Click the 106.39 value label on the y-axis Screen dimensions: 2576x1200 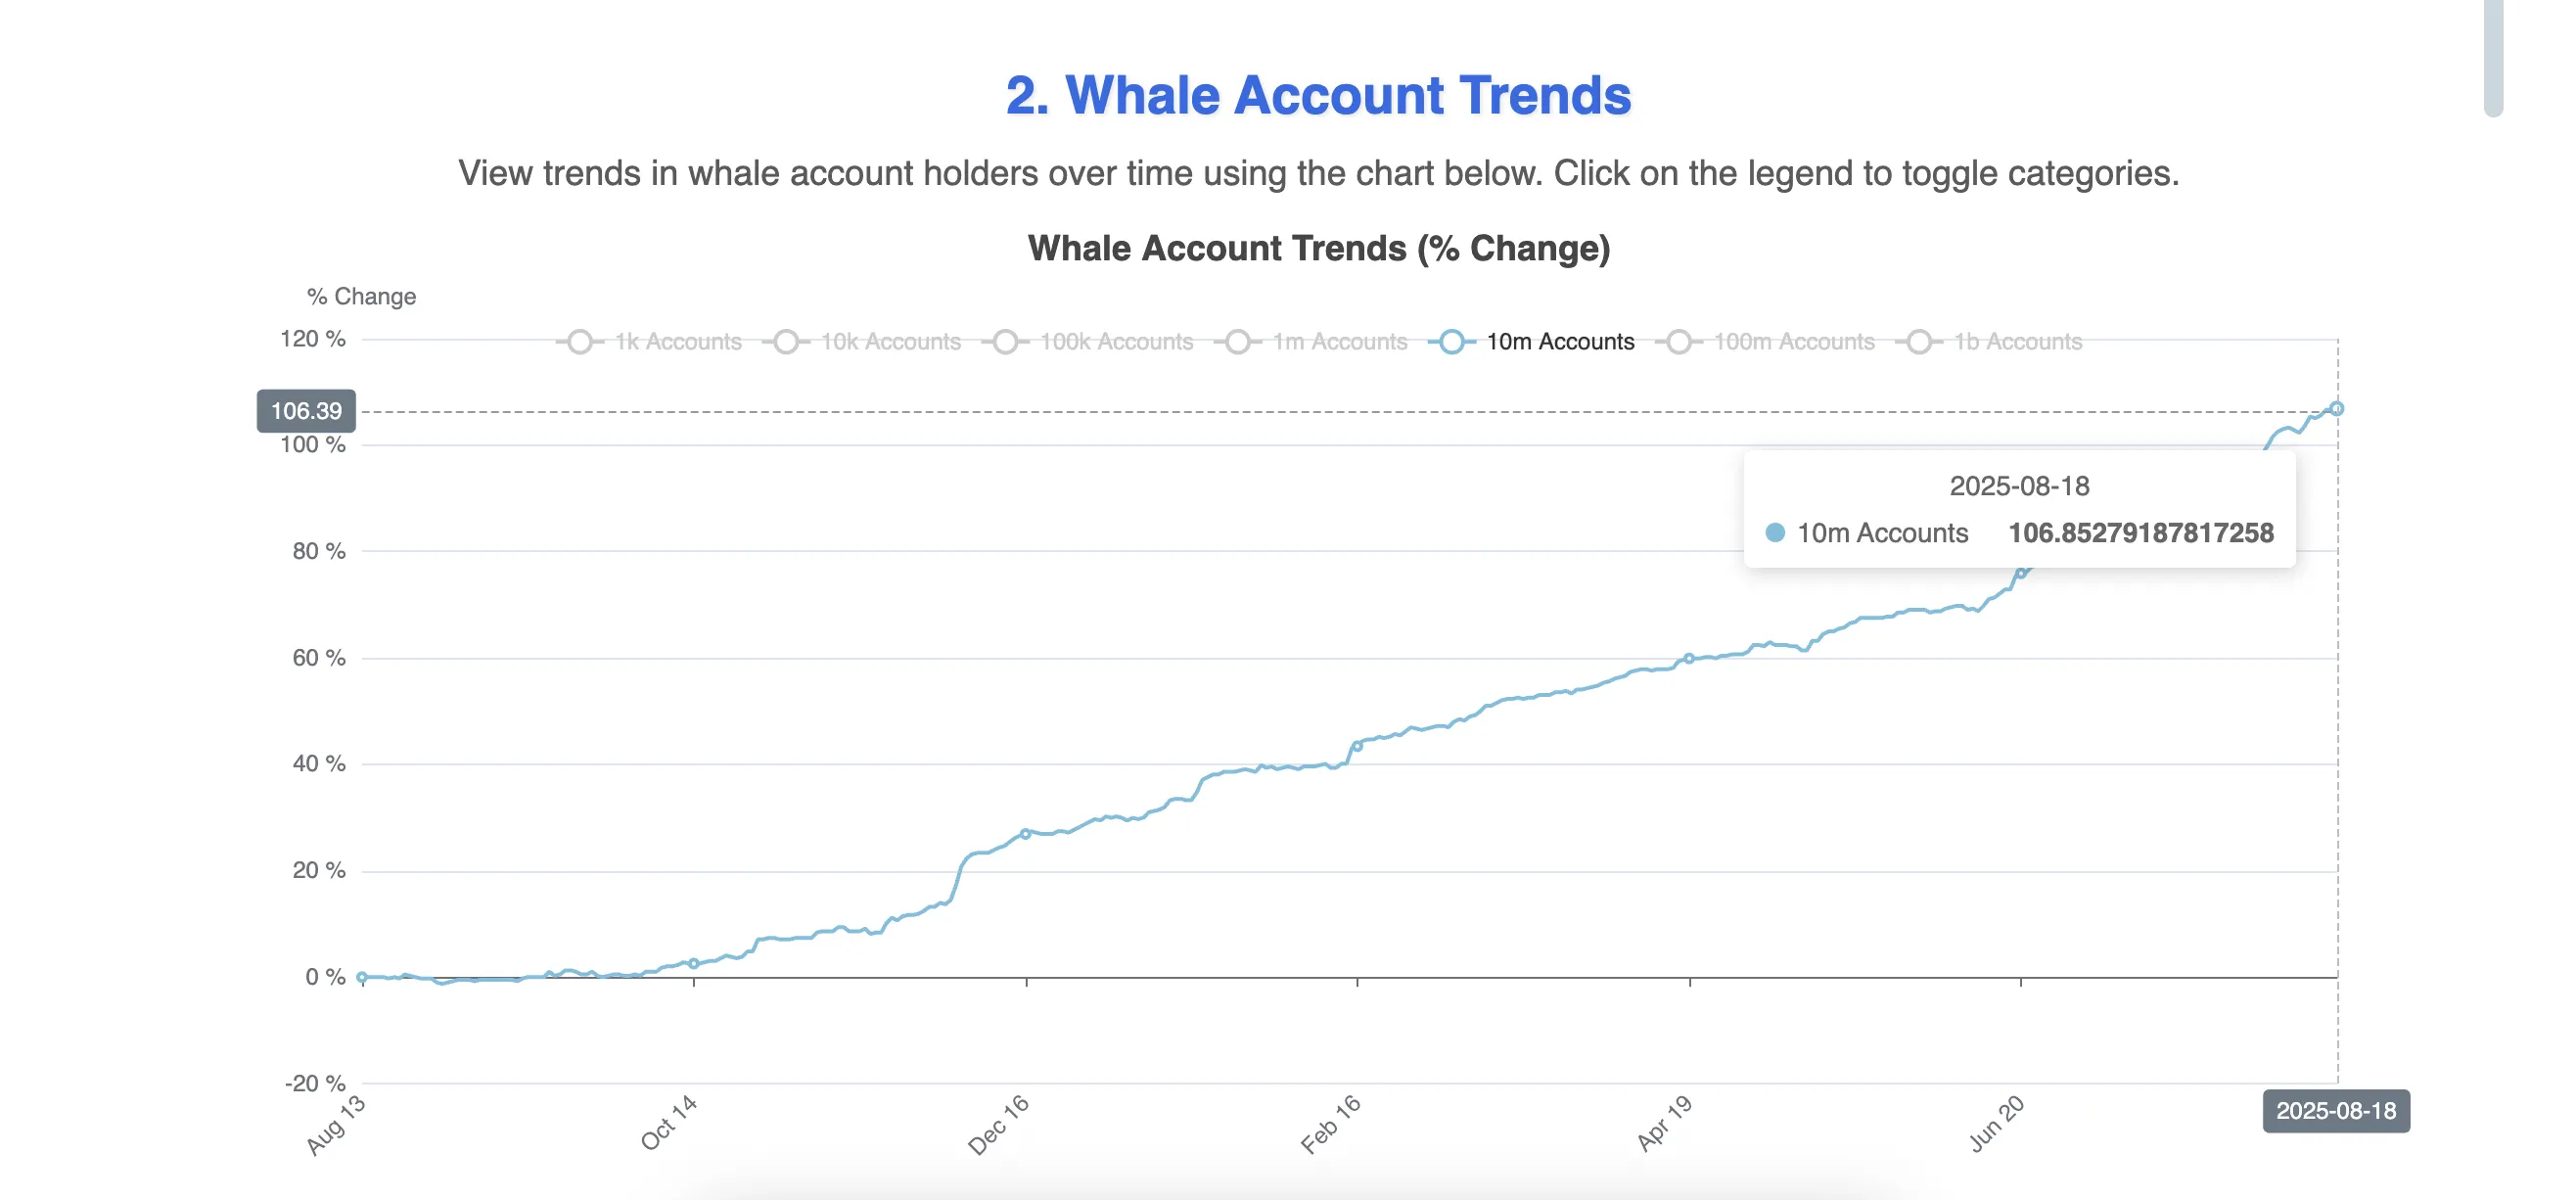(x=305, y=411)
